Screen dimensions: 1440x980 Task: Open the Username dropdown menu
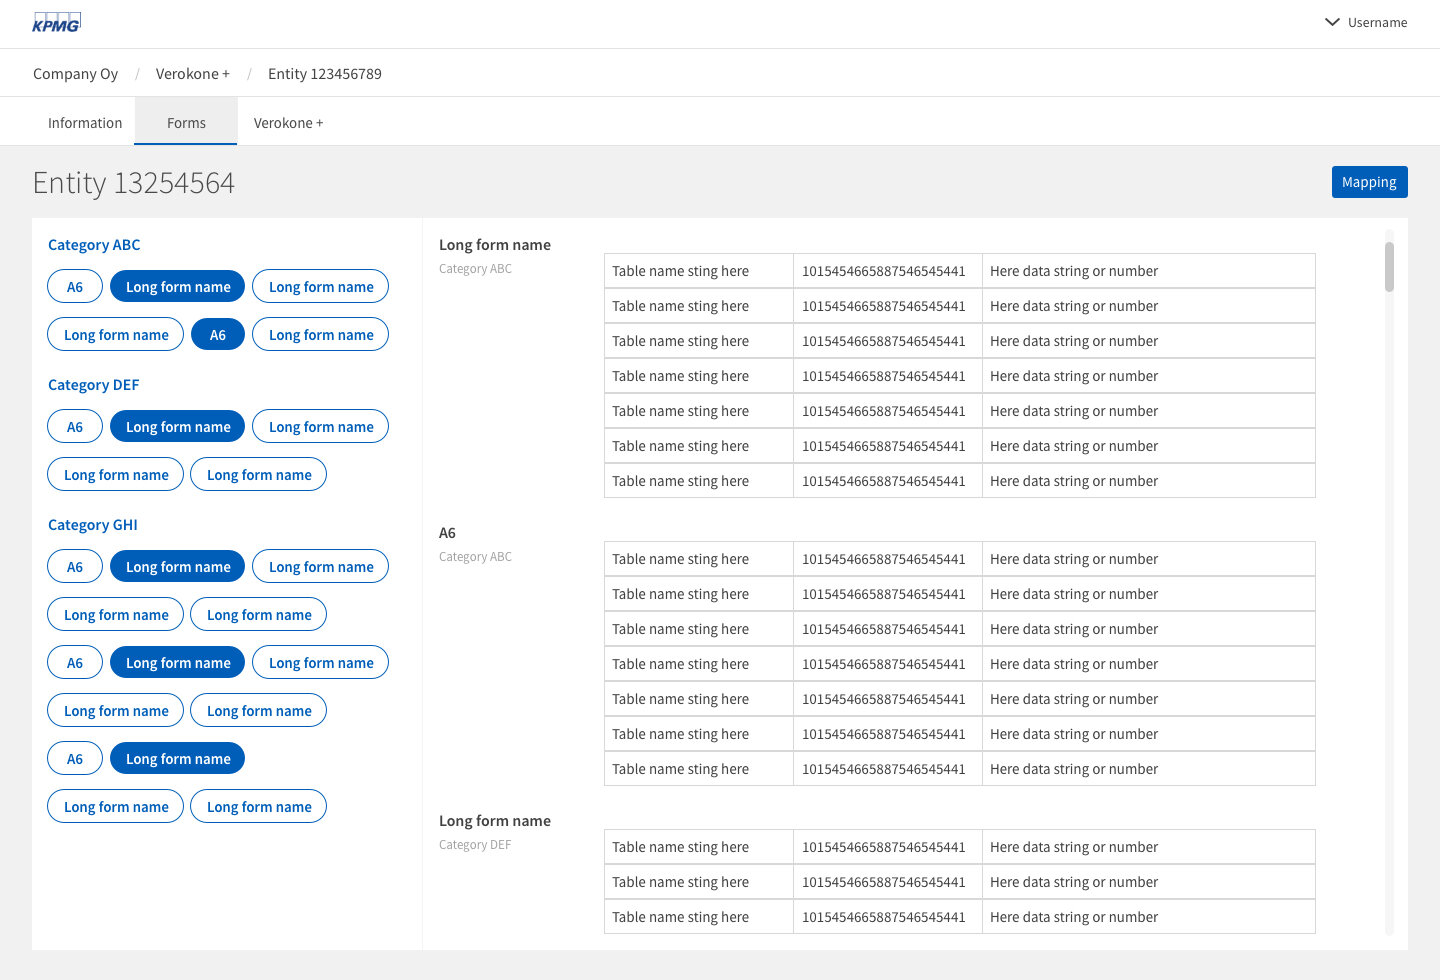(1365, 22)
